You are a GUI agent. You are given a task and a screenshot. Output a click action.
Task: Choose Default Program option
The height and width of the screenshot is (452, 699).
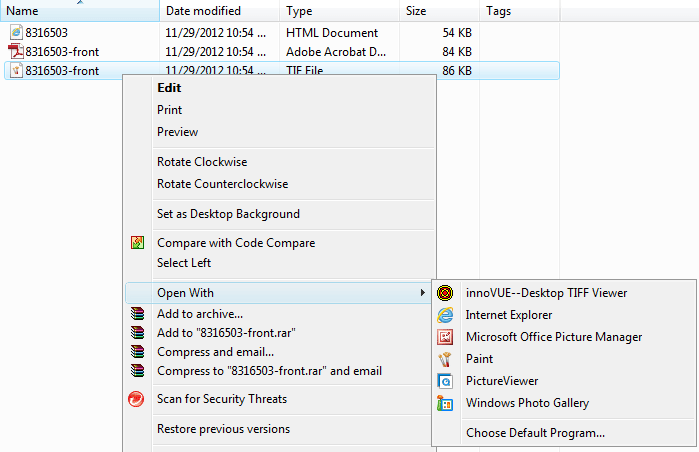coord(535,433)
